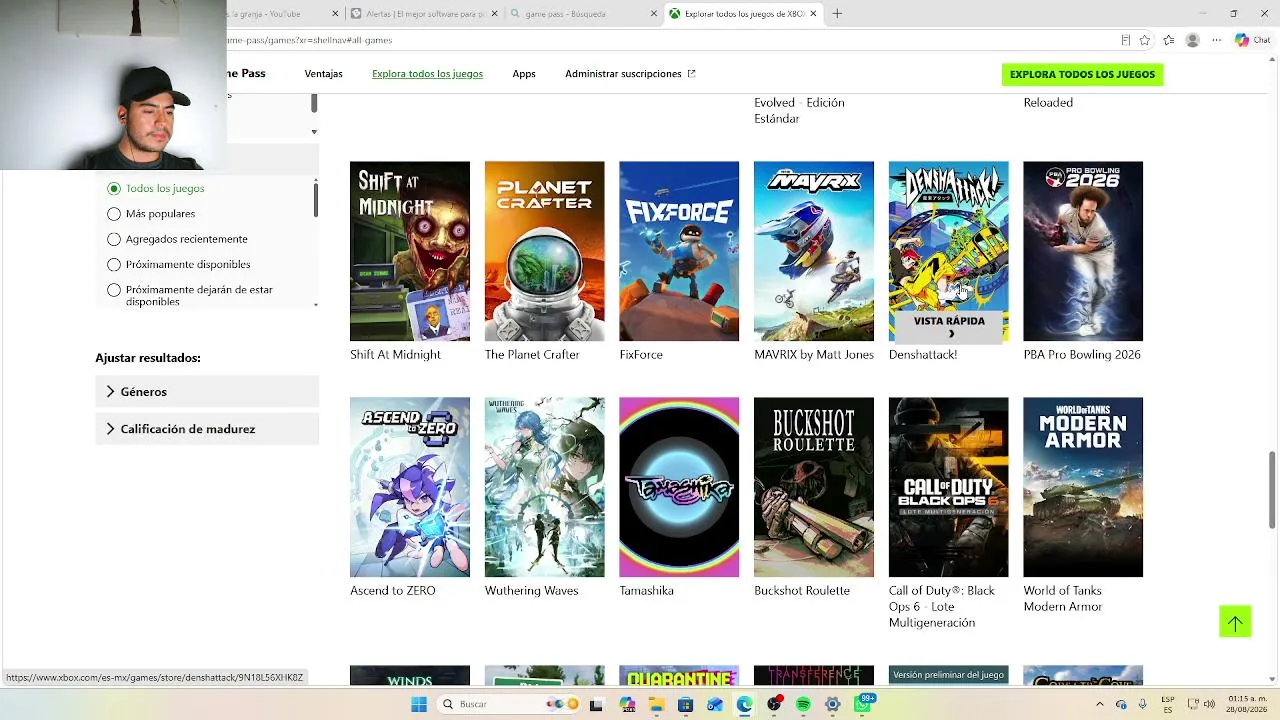
Task: Open the favorites list icon
Action: click(1169, 40)
